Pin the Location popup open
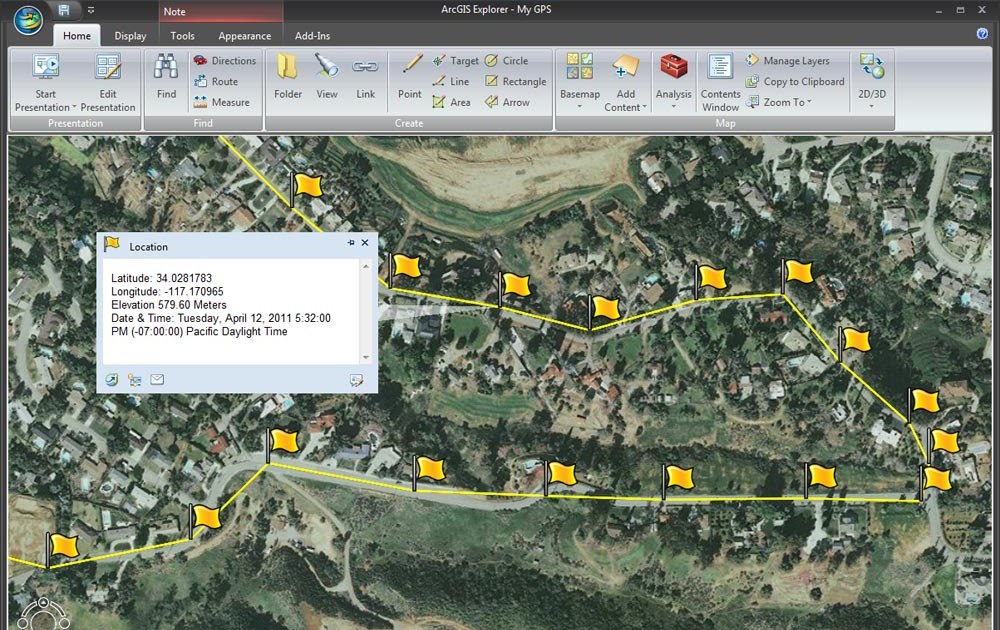Screen dimensions: 1000x630 [350, 243]
